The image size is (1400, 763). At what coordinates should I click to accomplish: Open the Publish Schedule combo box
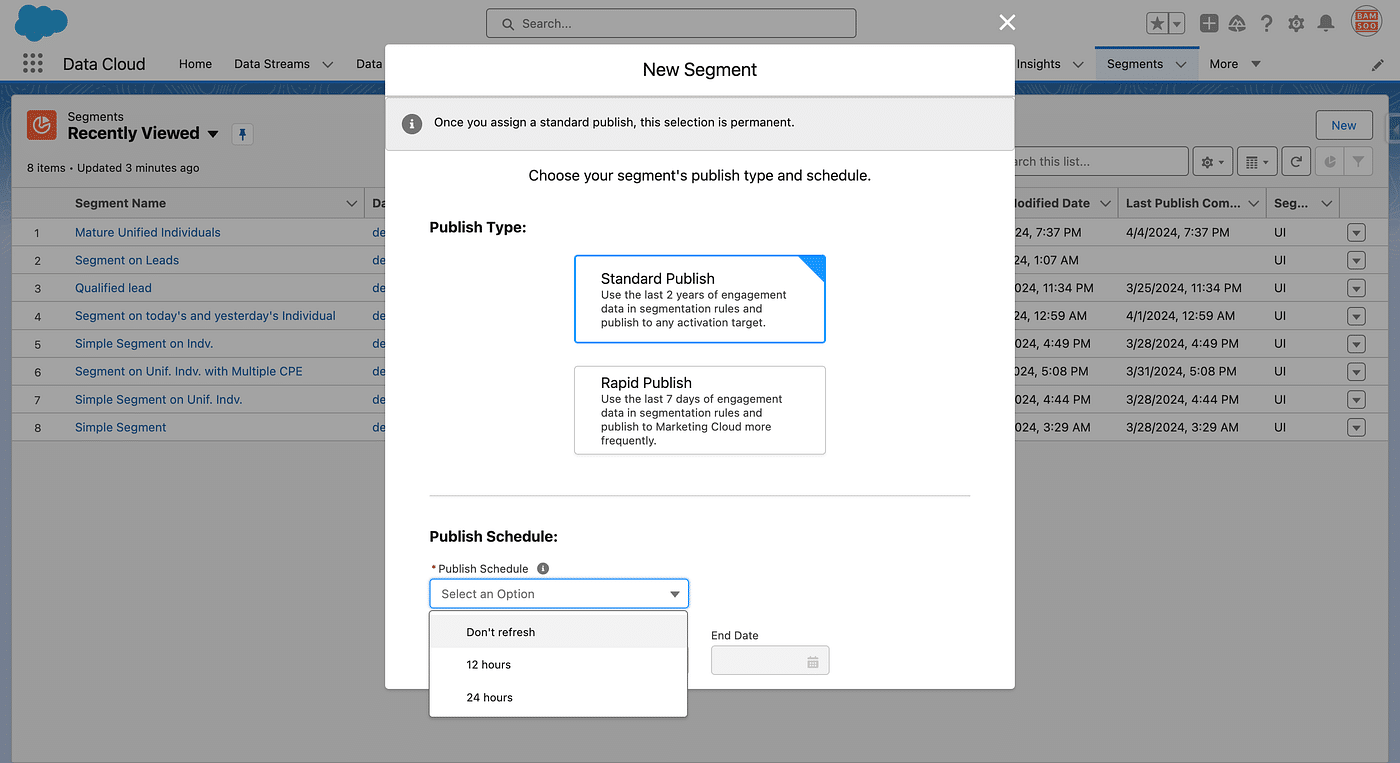click(558, 594)
